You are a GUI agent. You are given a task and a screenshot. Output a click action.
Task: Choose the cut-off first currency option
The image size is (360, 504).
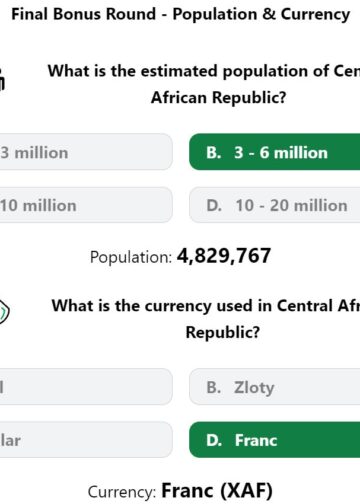point(86,387)
